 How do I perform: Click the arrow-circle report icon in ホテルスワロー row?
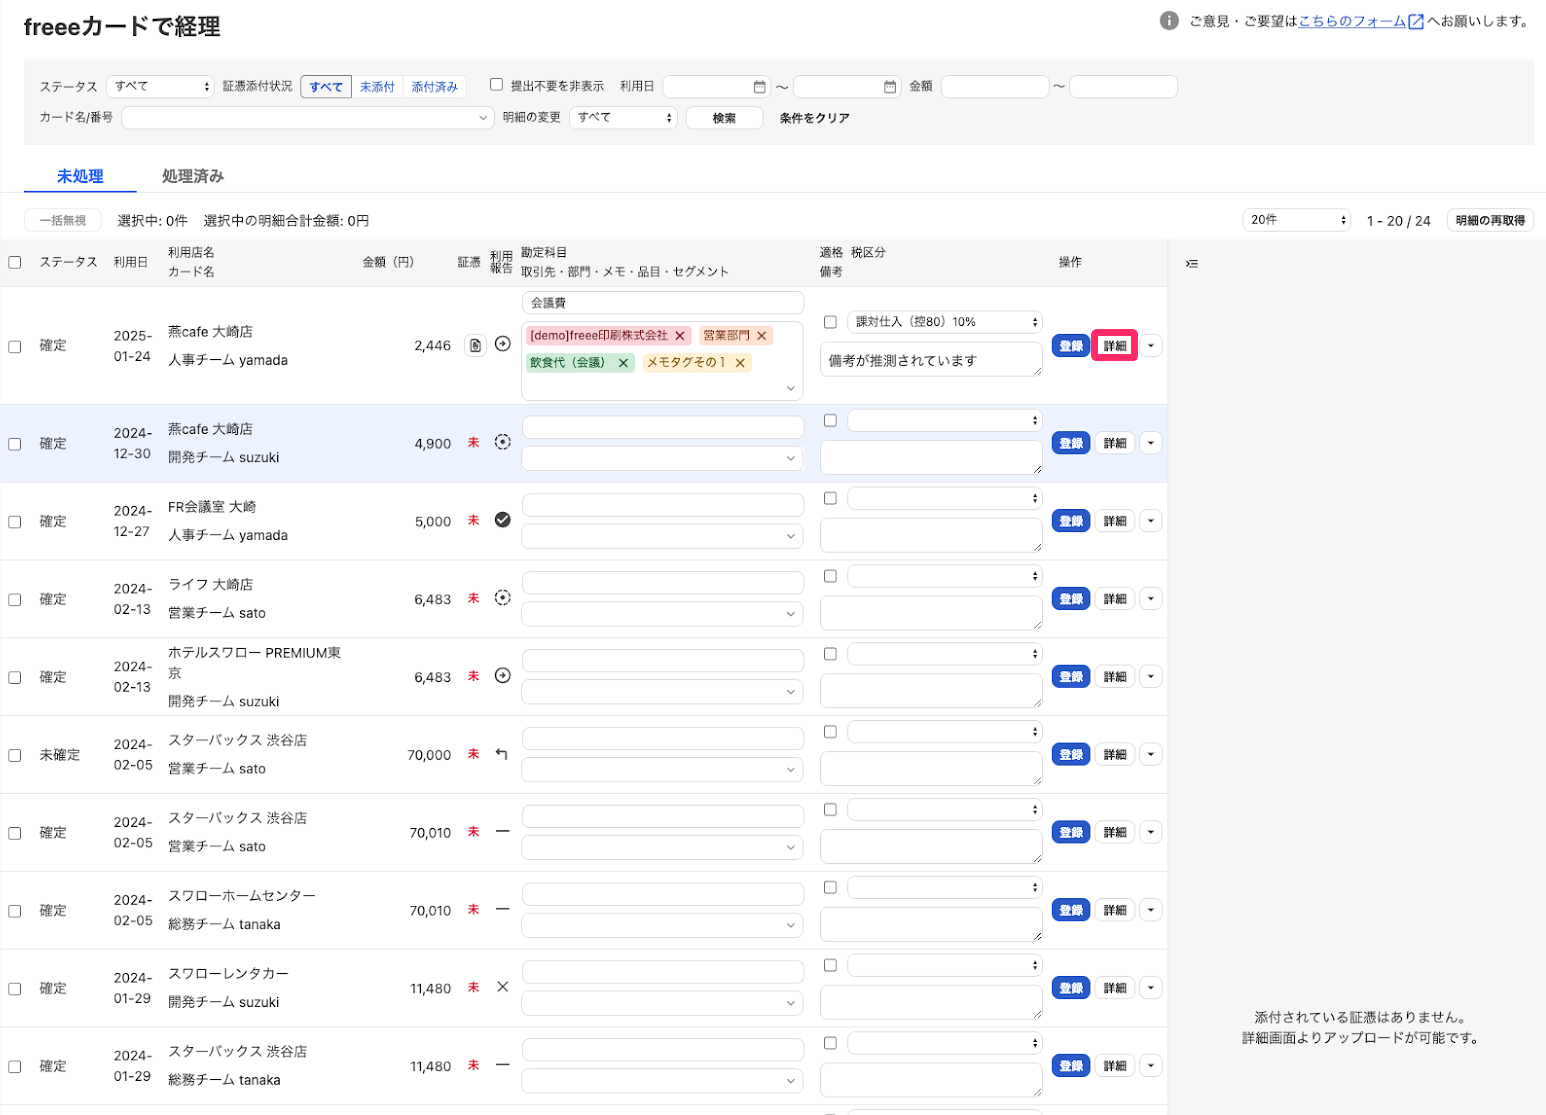(503, 676)
